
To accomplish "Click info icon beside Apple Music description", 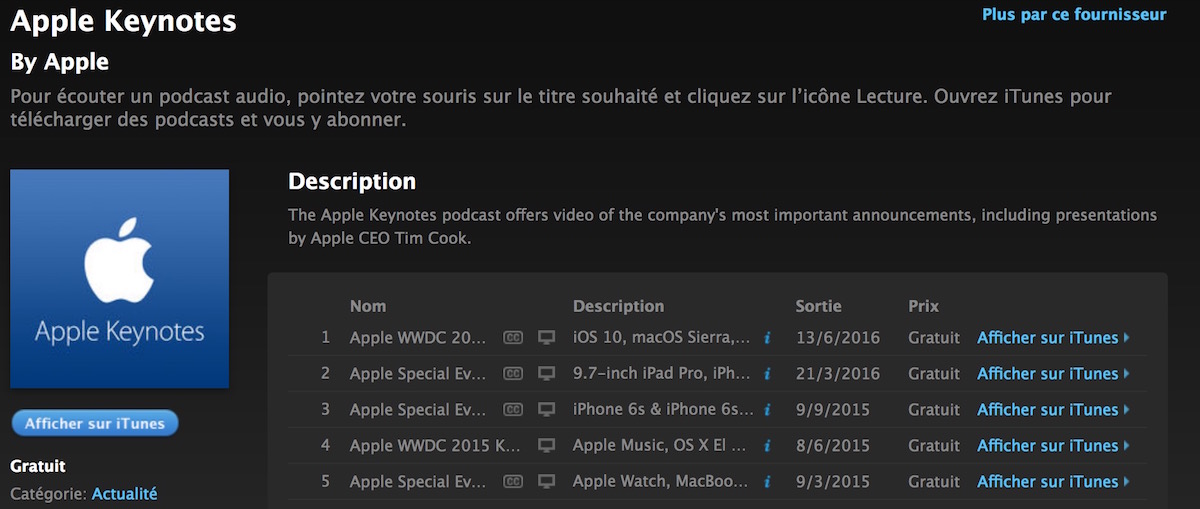I will coord(767,446).
